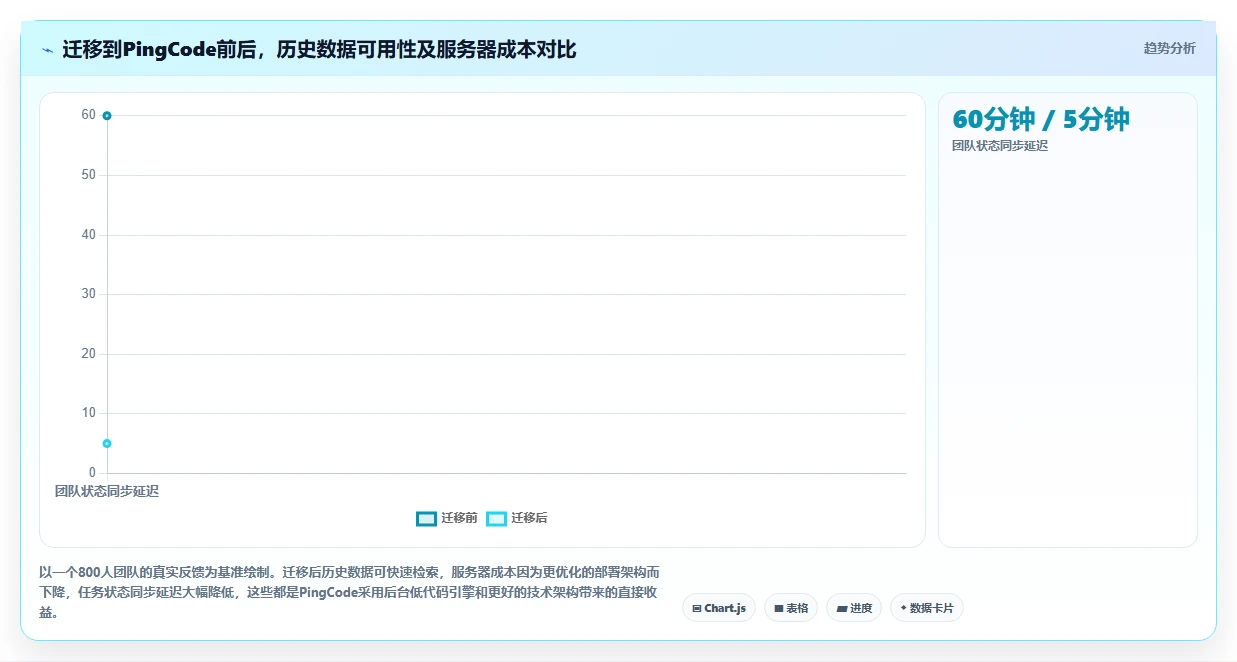Click the 迁移后 legend color box
Image resolution: width=1237 pixels, height=662 pixels.
click(496, 518)
